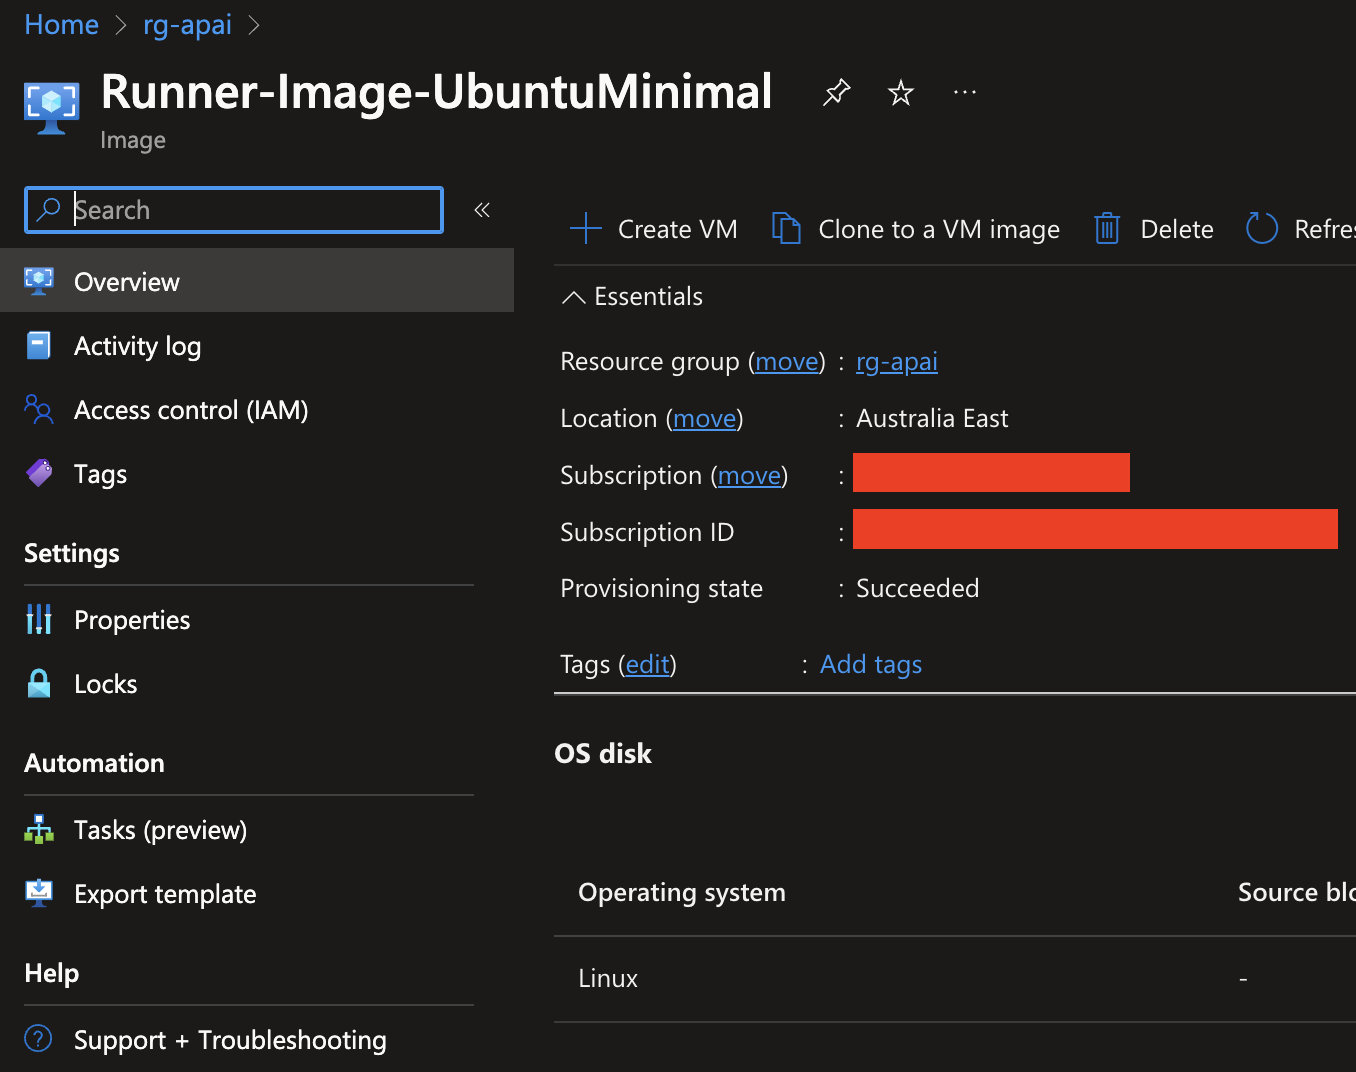Pin this image to the dashboard

(837, 93)
